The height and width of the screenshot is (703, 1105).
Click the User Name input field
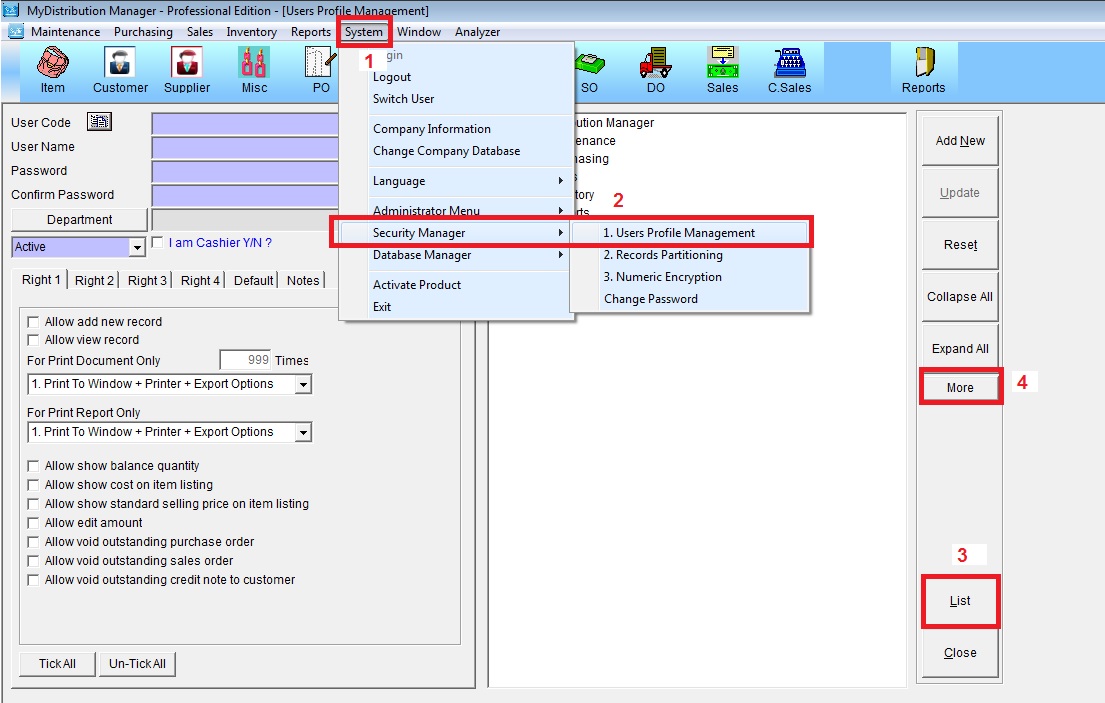(245, 147)
